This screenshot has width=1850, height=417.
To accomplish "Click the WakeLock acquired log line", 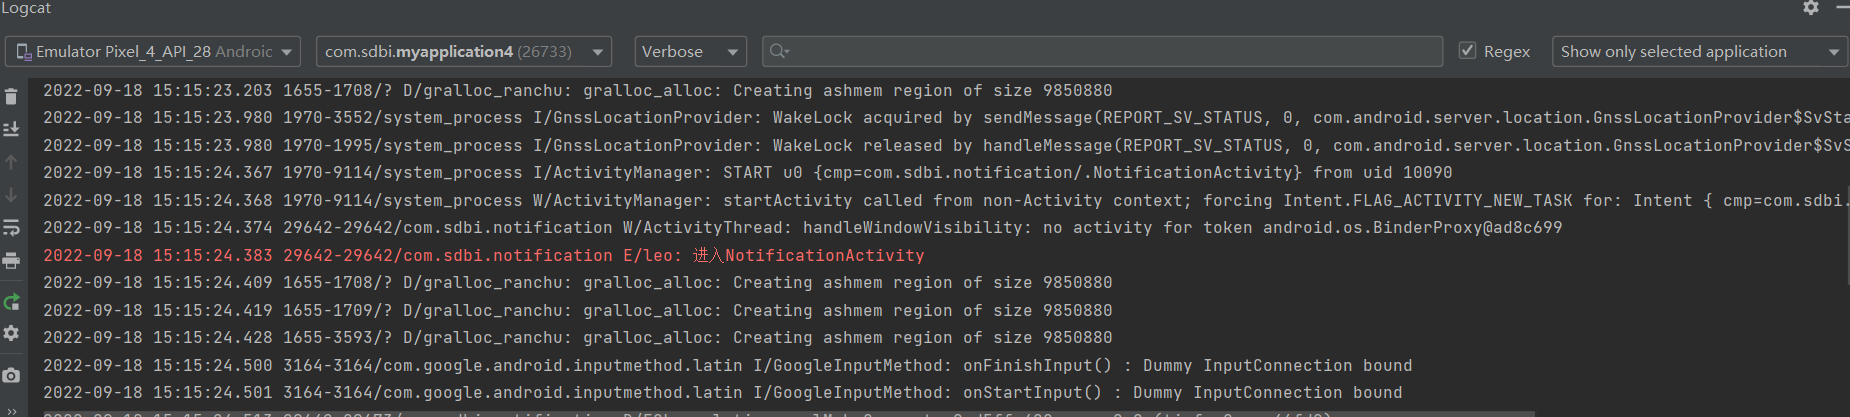I will 945,118.
